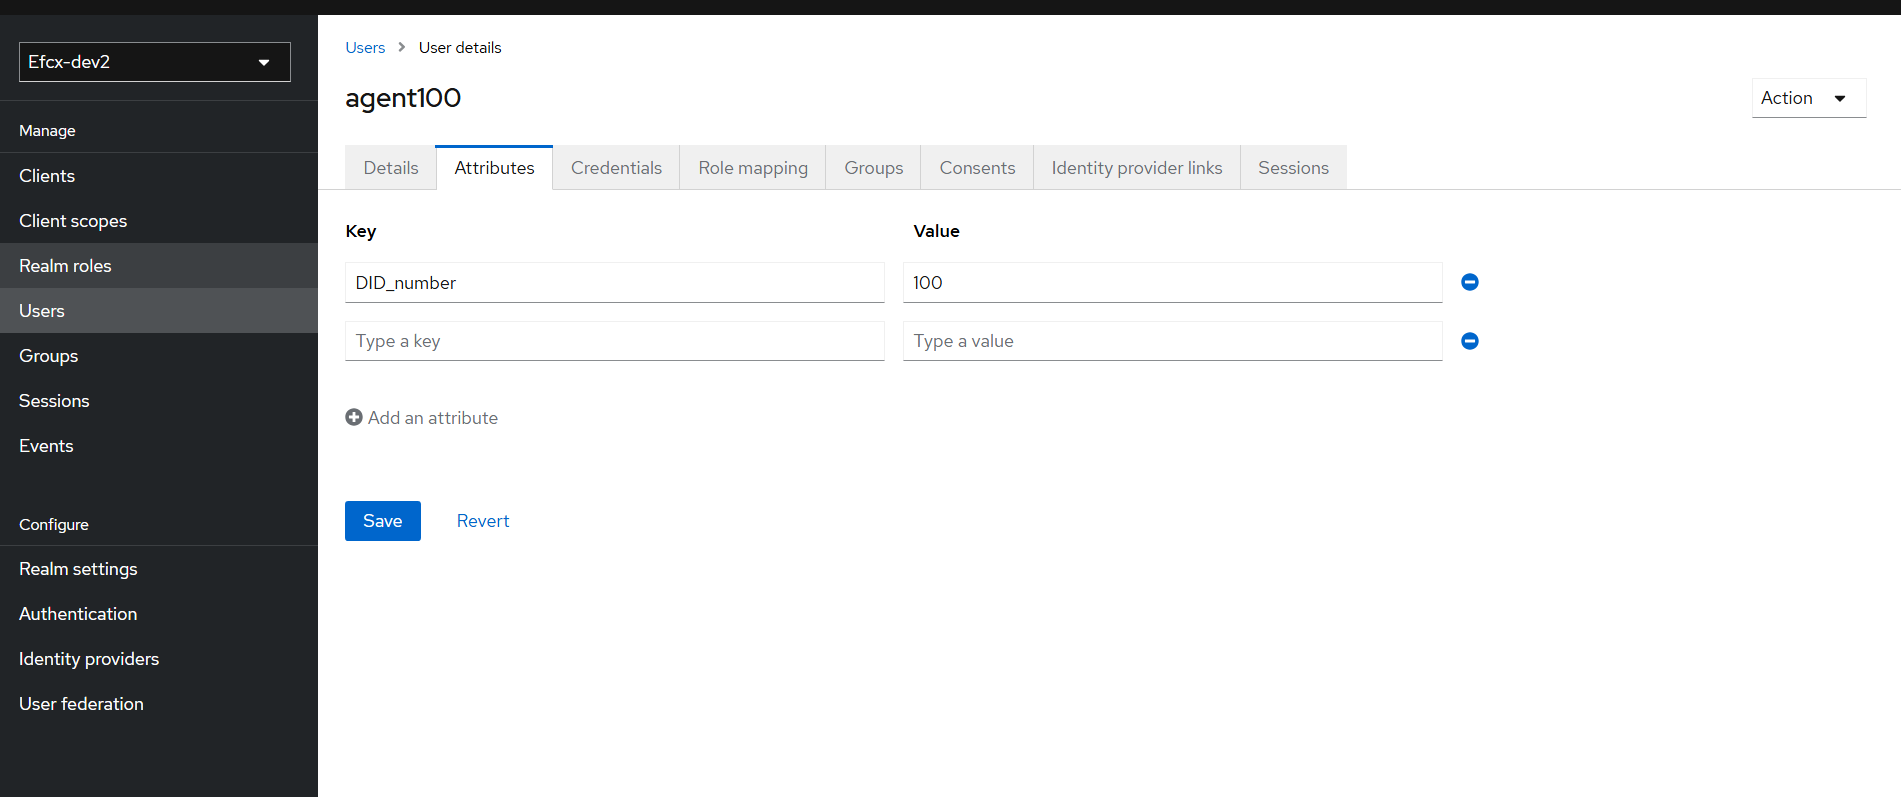Focus the 'Type a value' field
Image resolution: width=1901 pixels, height=797 pixels.
point(1173,341)
